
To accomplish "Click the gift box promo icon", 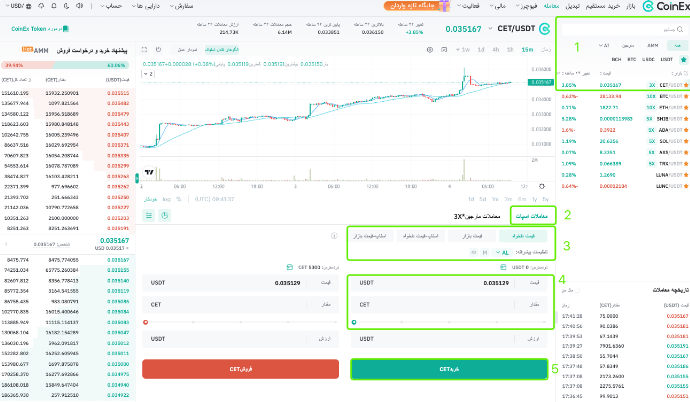I will [444, 6].
